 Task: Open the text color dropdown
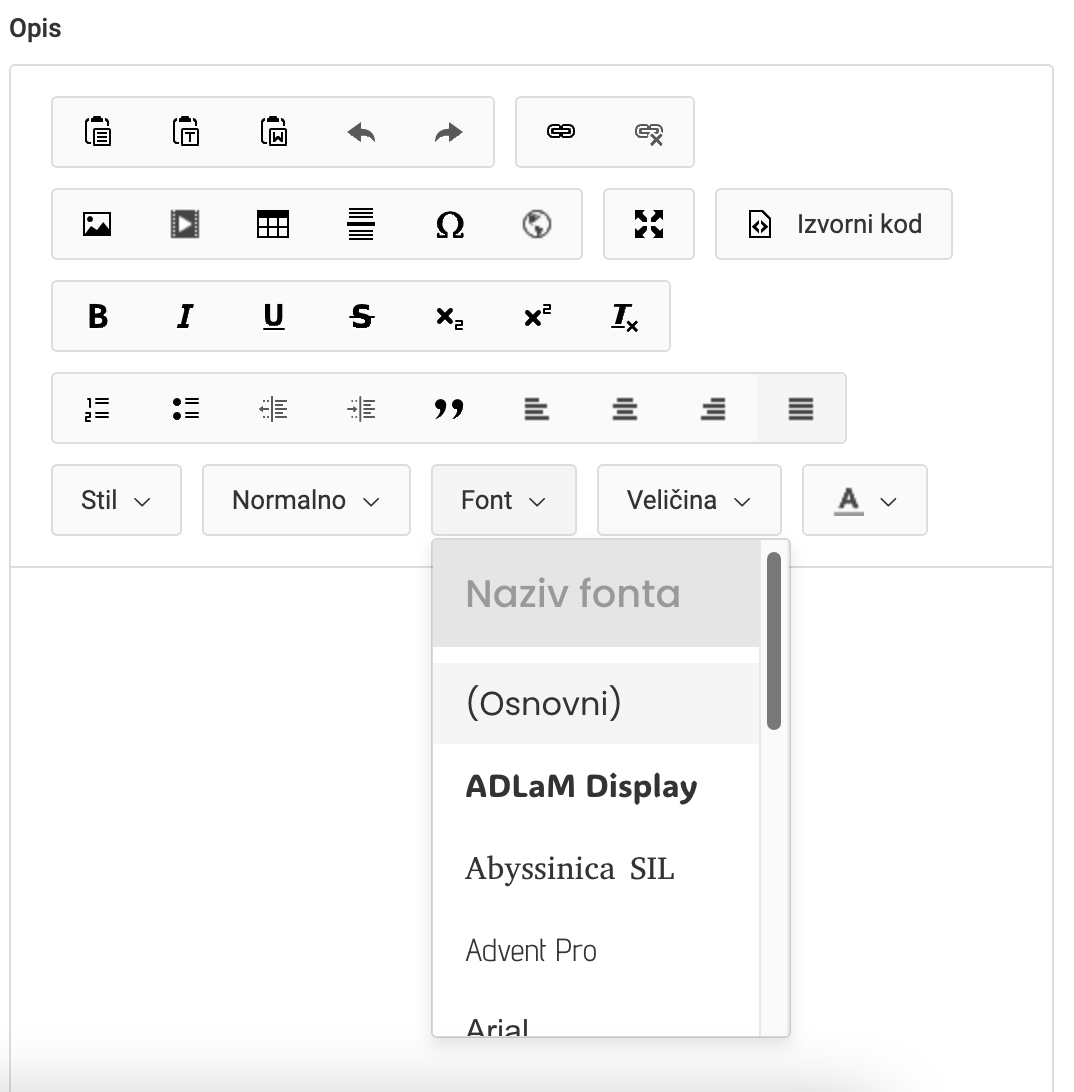coord(864,500)
